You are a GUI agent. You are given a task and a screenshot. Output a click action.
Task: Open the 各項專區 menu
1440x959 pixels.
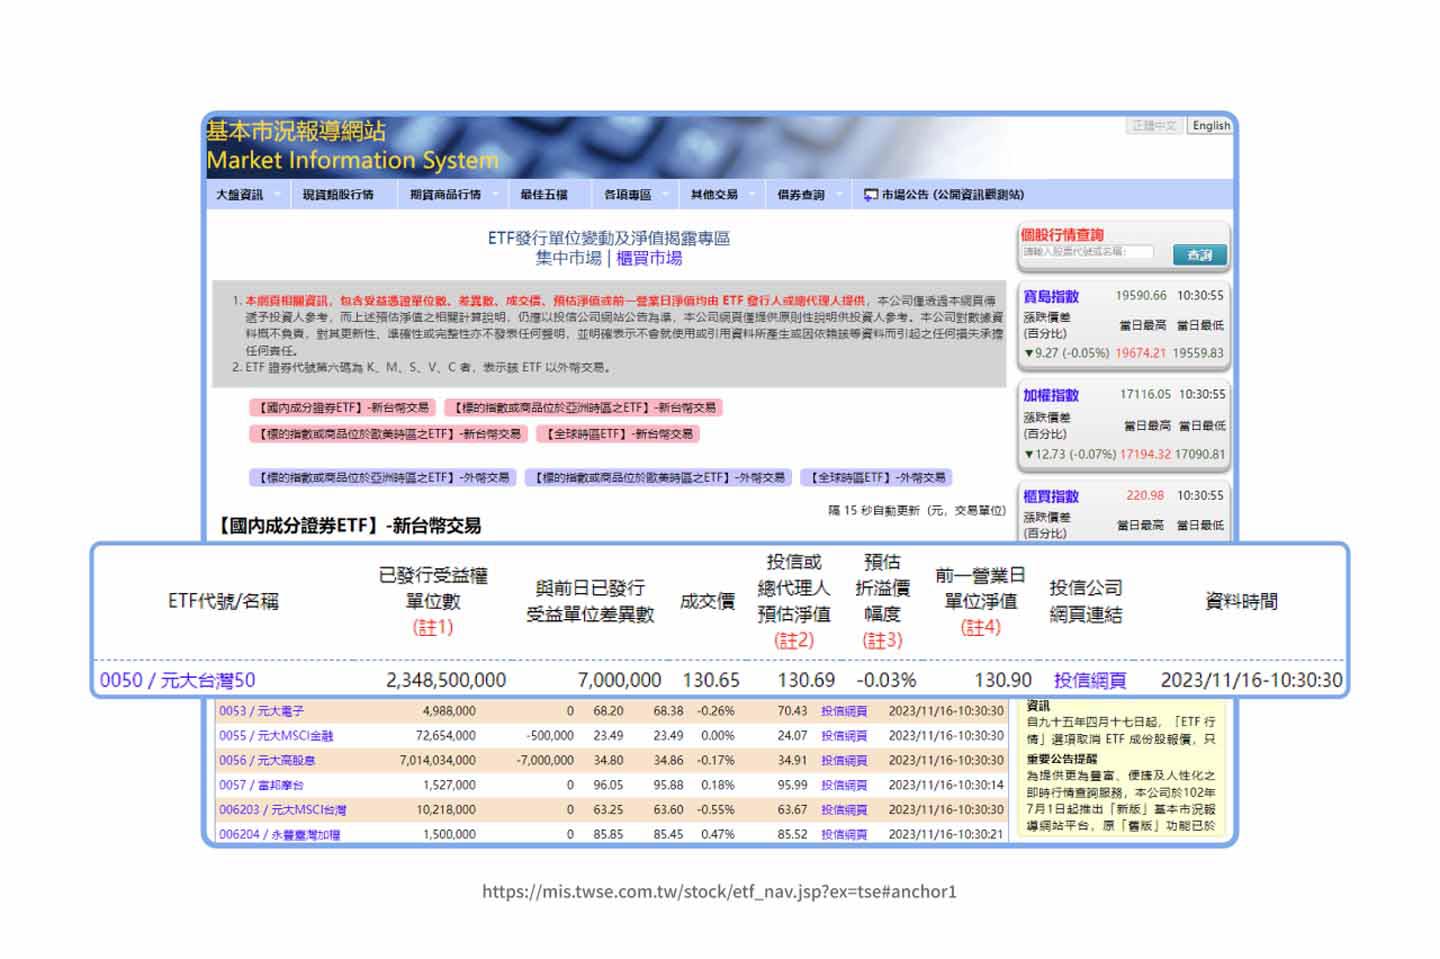[628, 195]
